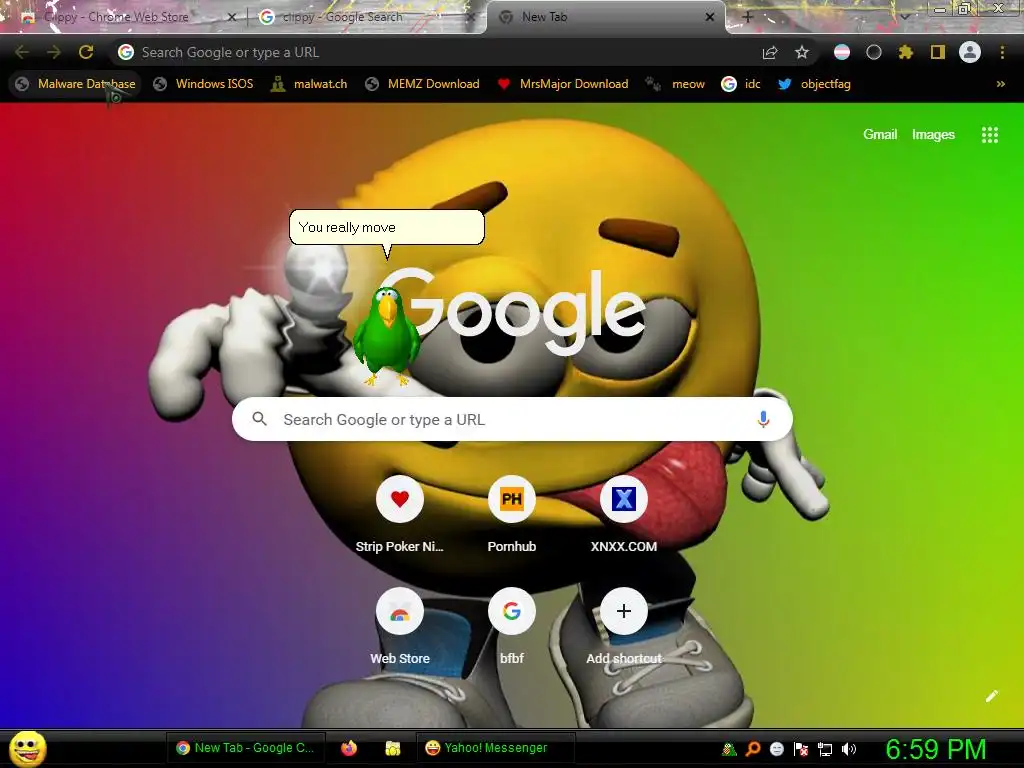Viewport: 1024px width, 768px height.
Task: Open the MrsMajor Download bookmark
Action: pyautogui.click(x=563, y=84)
